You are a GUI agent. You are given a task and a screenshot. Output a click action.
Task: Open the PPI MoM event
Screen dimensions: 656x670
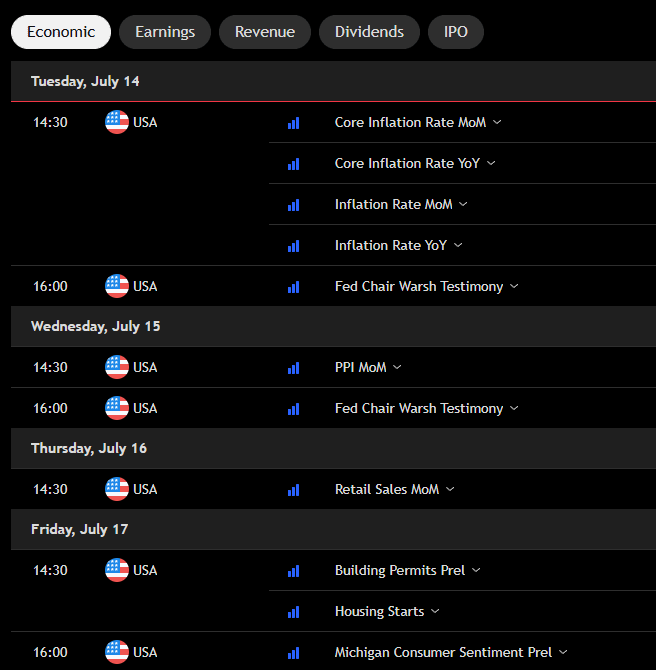point(361,367)
